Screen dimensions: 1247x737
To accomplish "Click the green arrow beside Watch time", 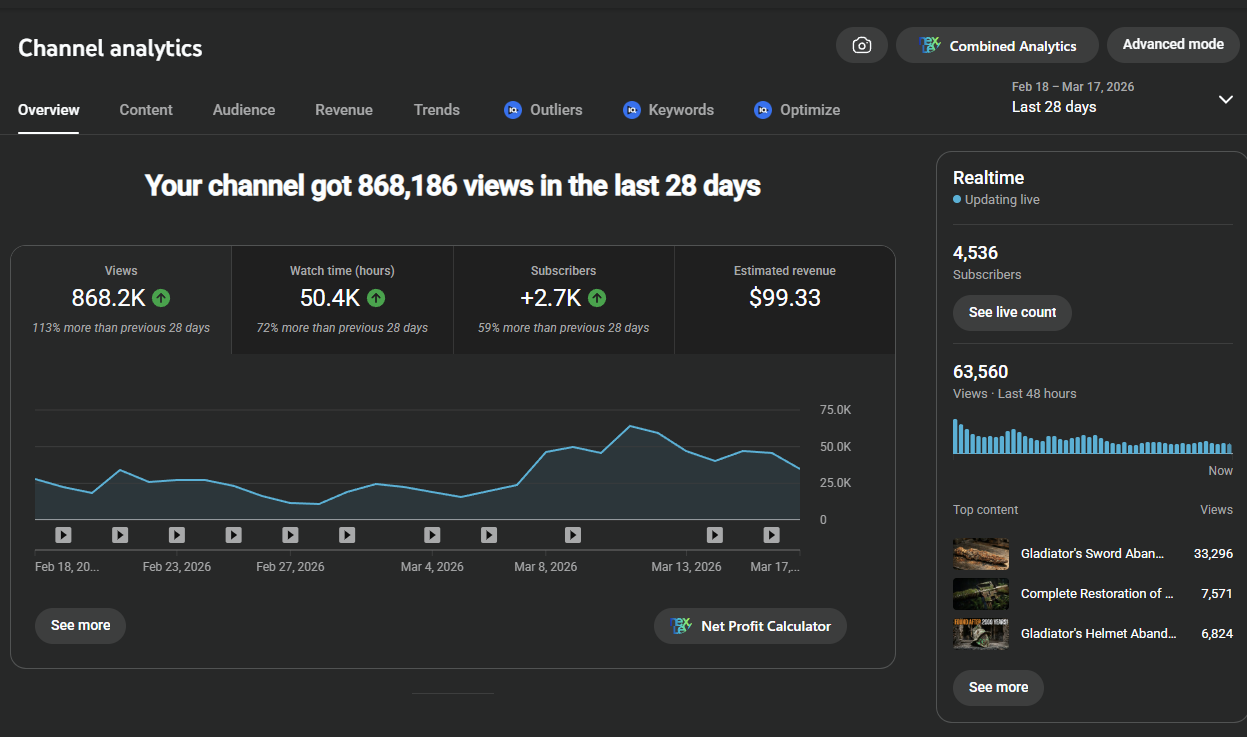I will [x=376, y=298].
